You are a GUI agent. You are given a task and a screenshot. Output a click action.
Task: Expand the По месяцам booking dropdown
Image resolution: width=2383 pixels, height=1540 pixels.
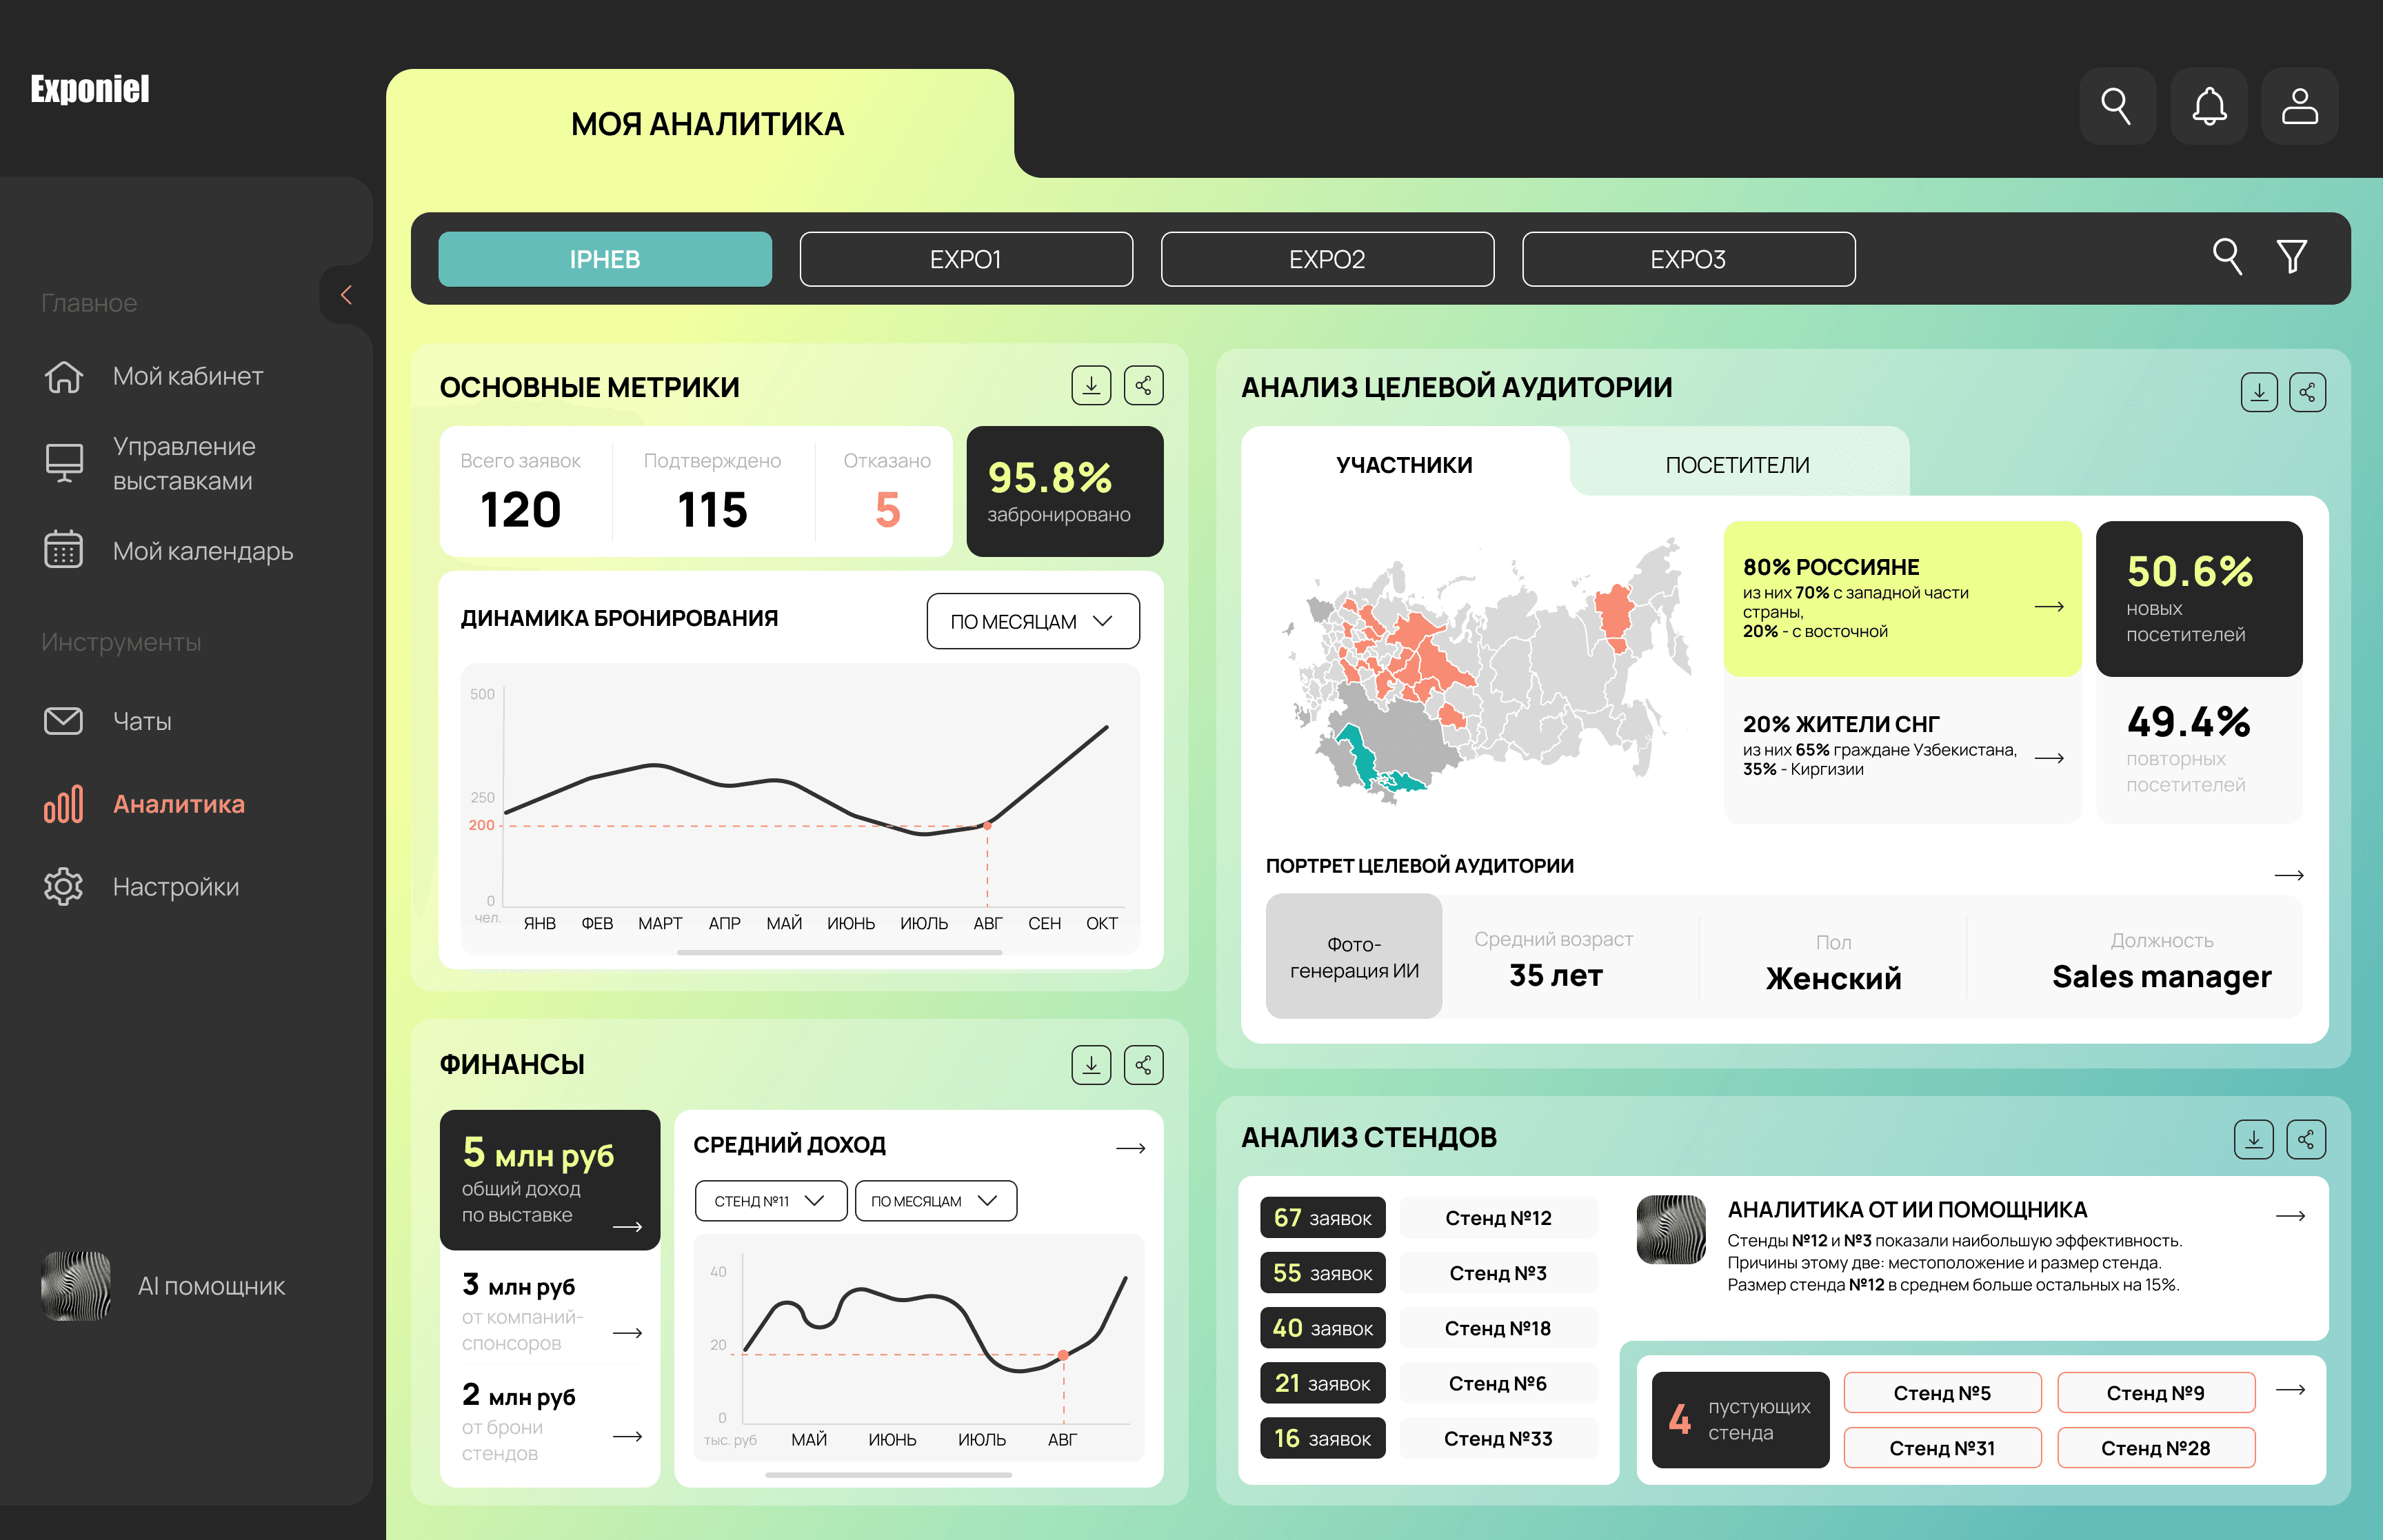[1032, 621]
